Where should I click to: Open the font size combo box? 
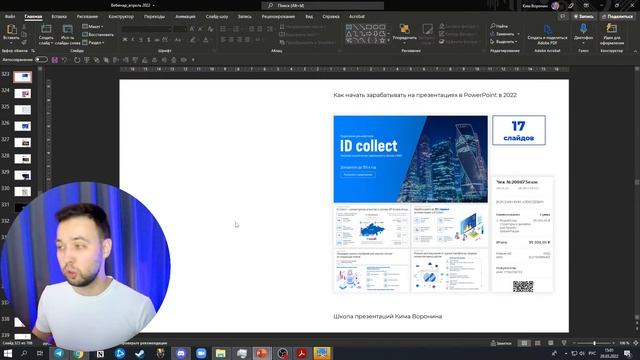tap(180, 29)
